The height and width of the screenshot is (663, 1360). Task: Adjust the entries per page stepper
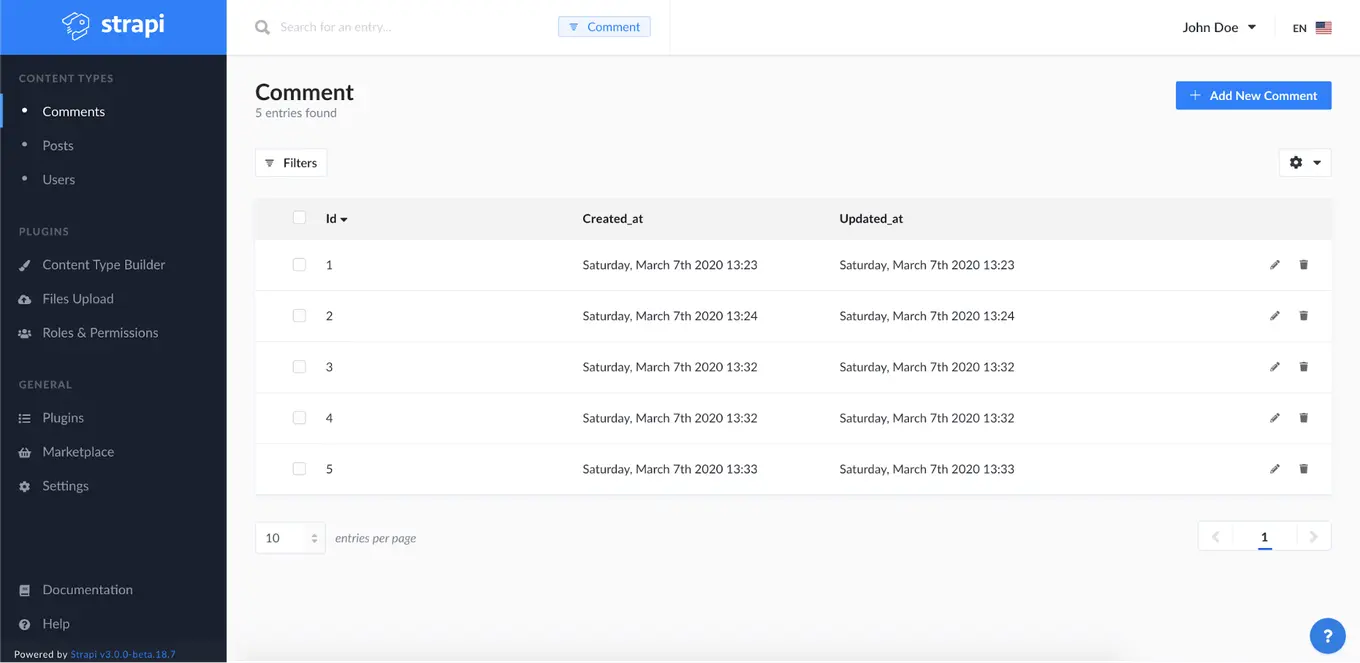(x=315, y=537)
